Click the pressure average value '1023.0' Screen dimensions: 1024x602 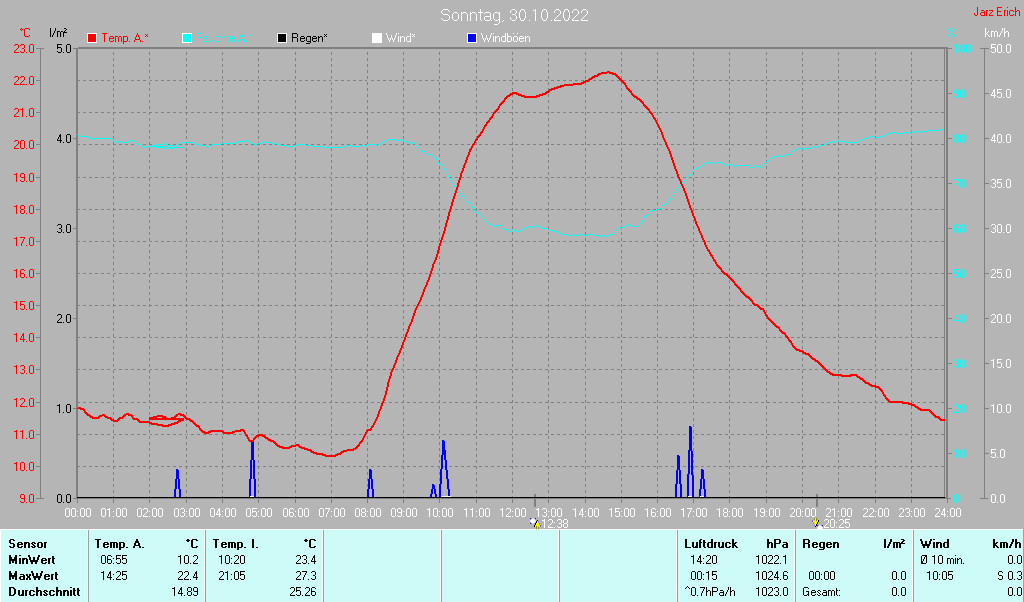[772, 592]
